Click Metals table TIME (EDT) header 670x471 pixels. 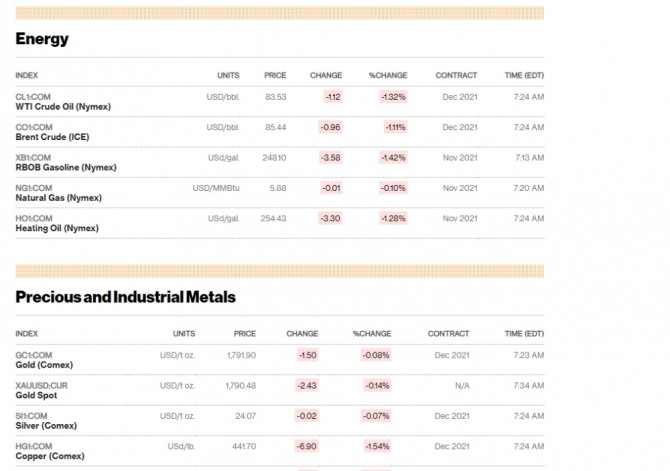524,334
